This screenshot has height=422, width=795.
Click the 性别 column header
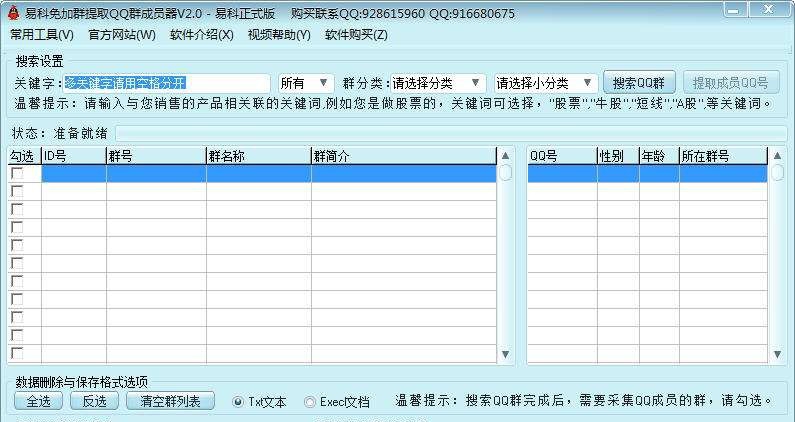[619, 156]
